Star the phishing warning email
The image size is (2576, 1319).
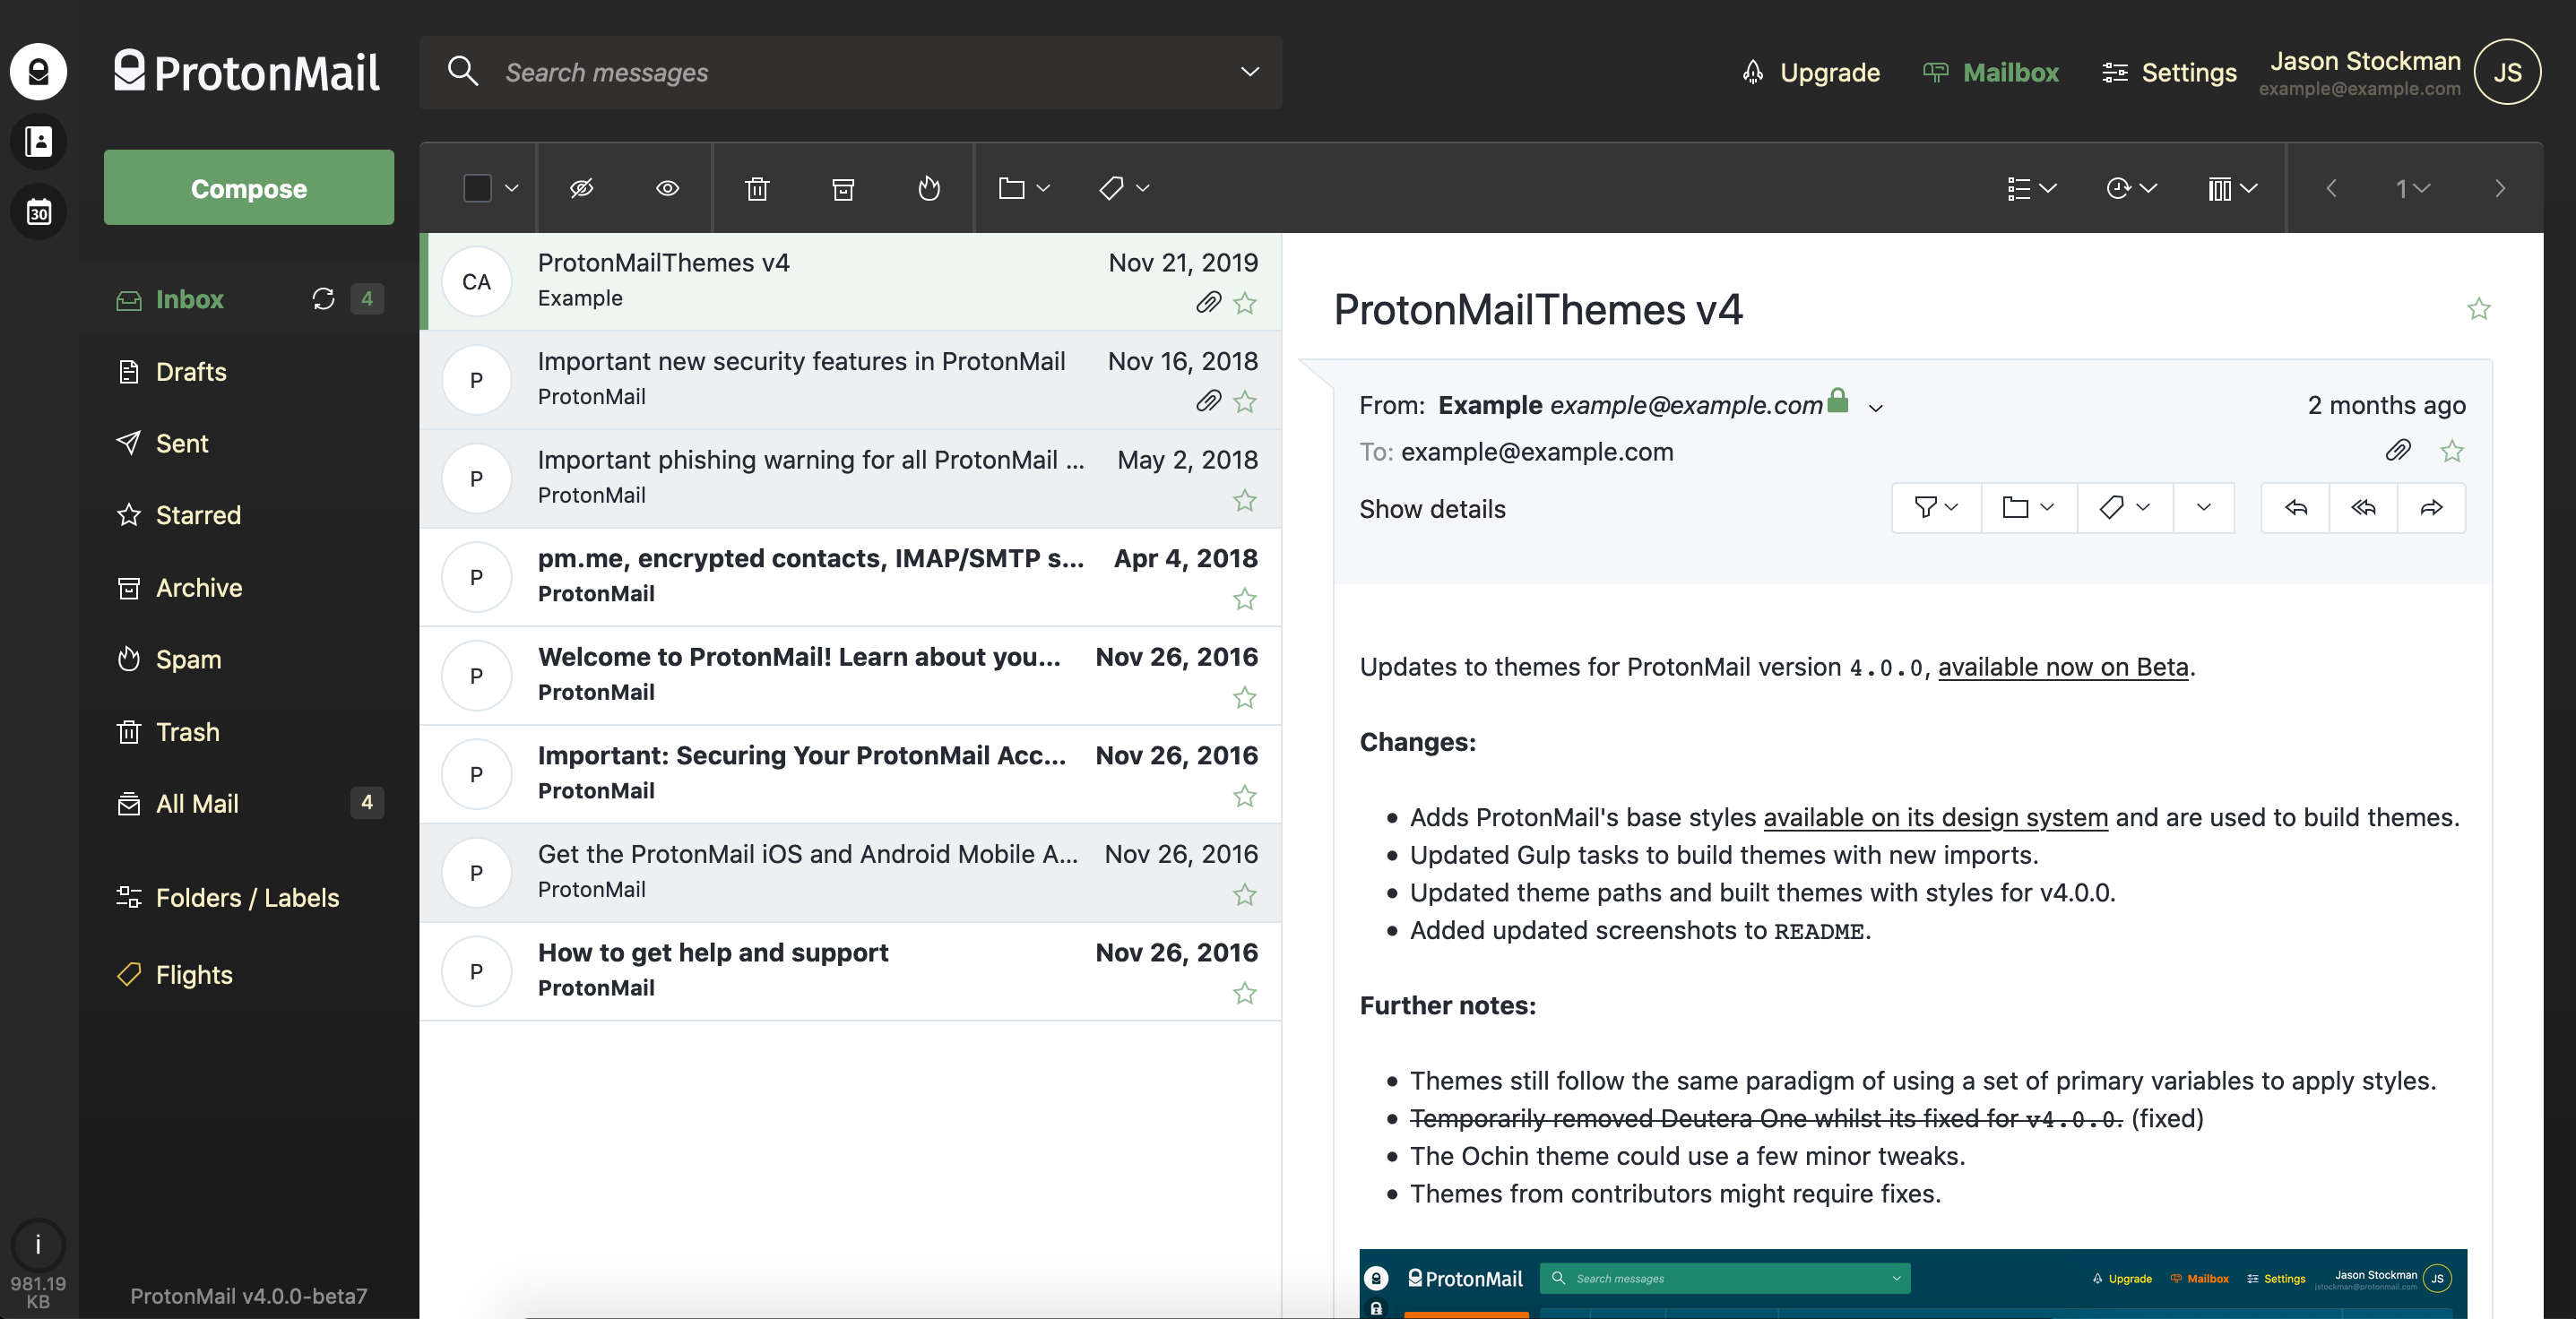click(1244, 500)
